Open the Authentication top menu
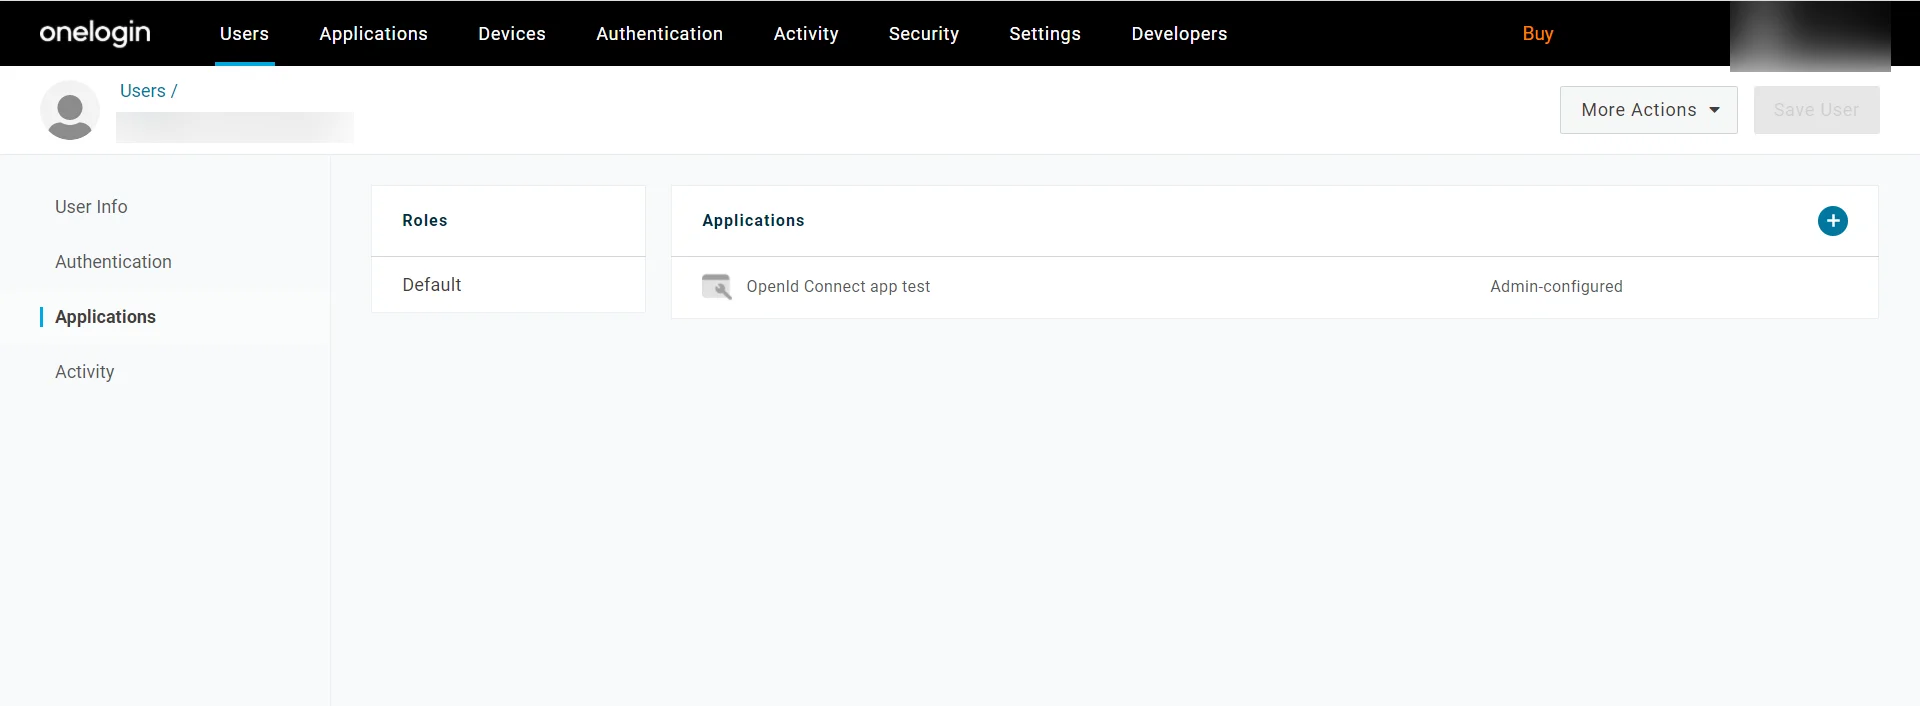 click(x=659, y=34)
